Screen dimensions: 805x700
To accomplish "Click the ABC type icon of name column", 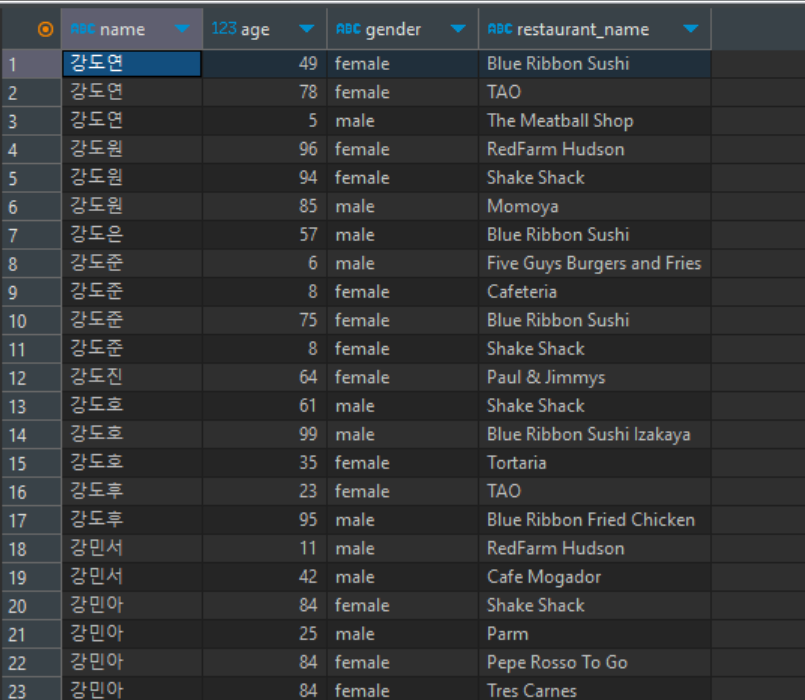I will (x=83, y=29).
